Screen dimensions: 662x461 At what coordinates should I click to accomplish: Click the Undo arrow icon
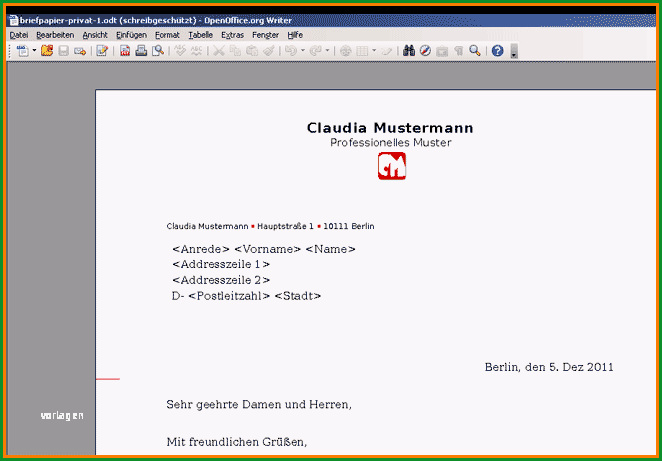tap(291, 51)
